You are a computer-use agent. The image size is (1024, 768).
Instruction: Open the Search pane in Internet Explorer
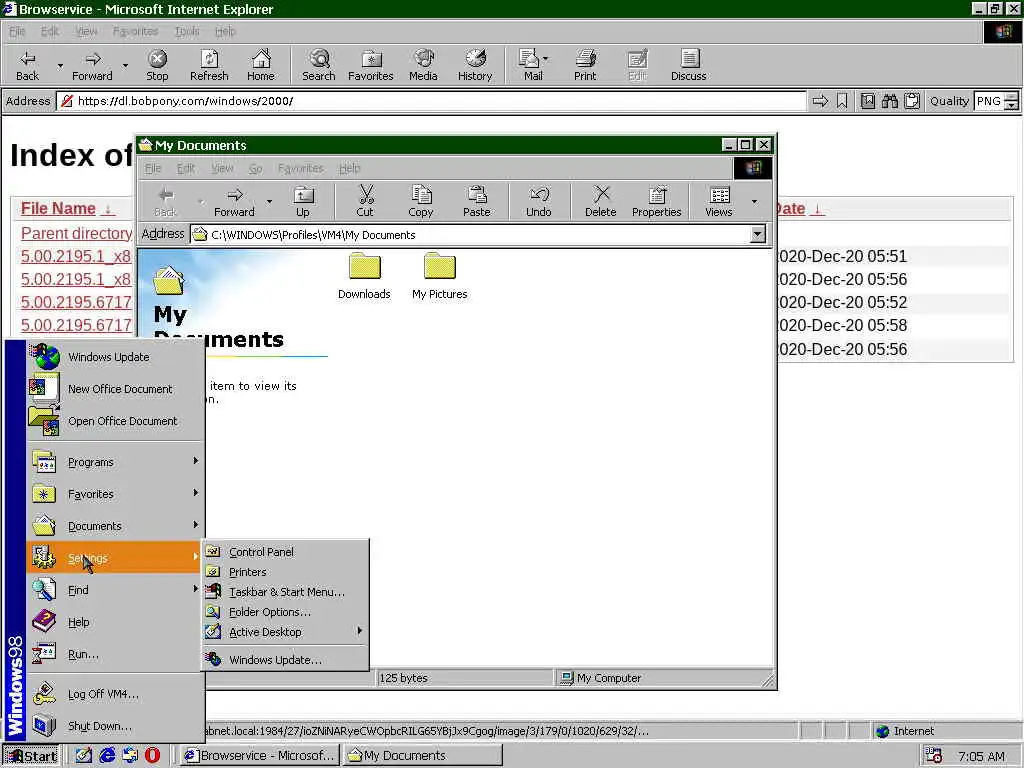[x=319, y=65]
